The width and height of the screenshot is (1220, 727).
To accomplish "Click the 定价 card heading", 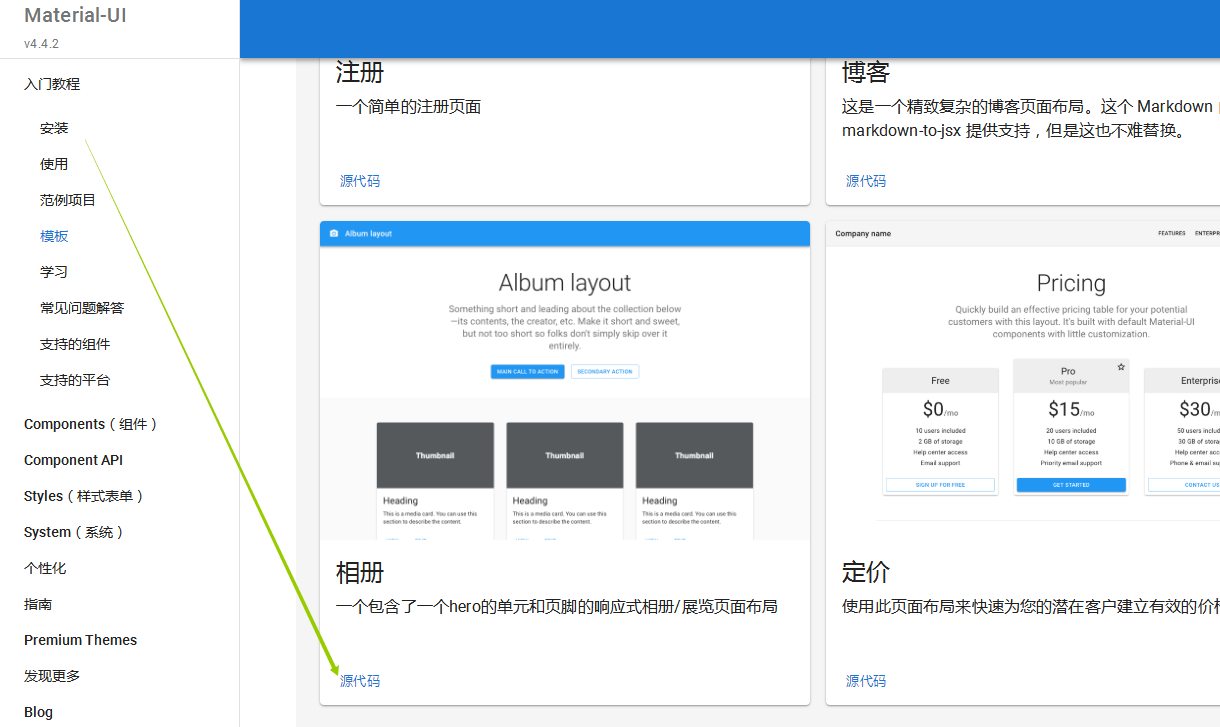I will [x=866, y=572].
